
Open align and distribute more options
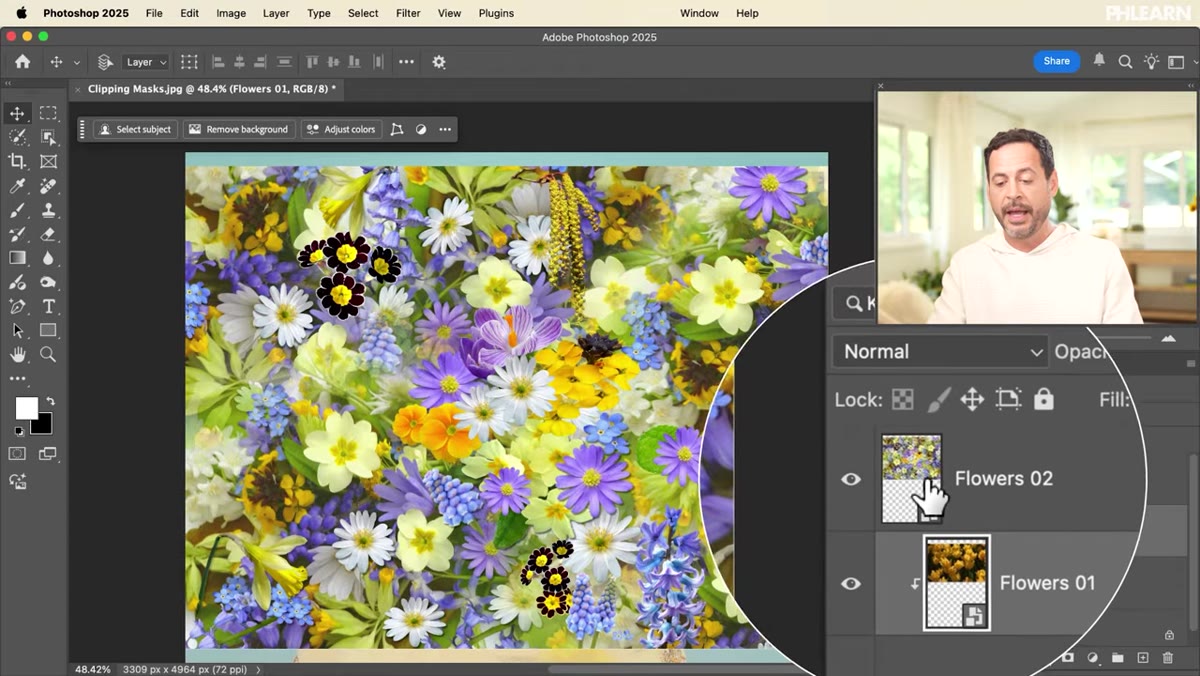(406, 62)
